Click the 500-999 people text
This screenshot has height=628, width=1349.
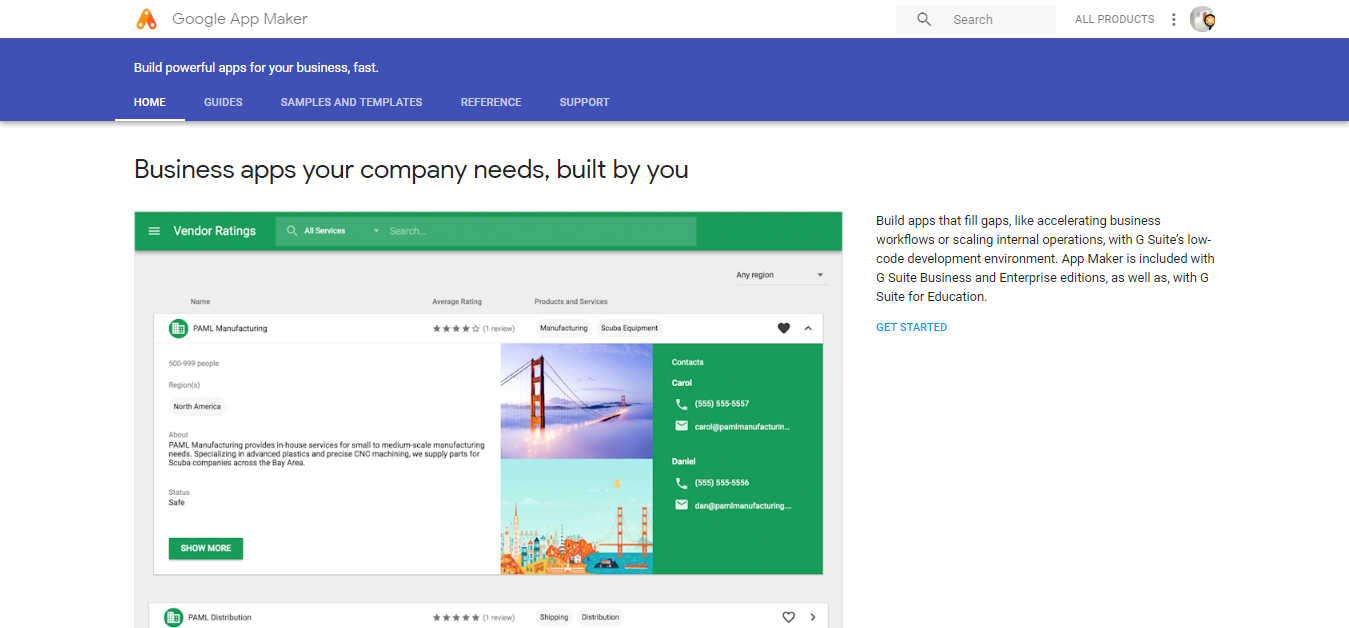click(x=194, y=364)
